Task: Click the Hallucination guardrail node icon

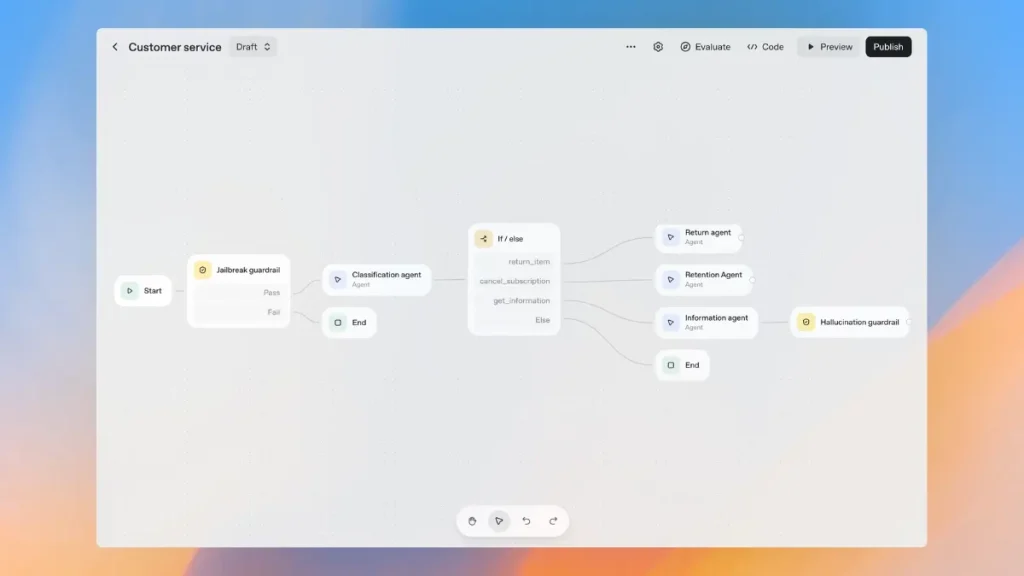Action: coord(805,322)
